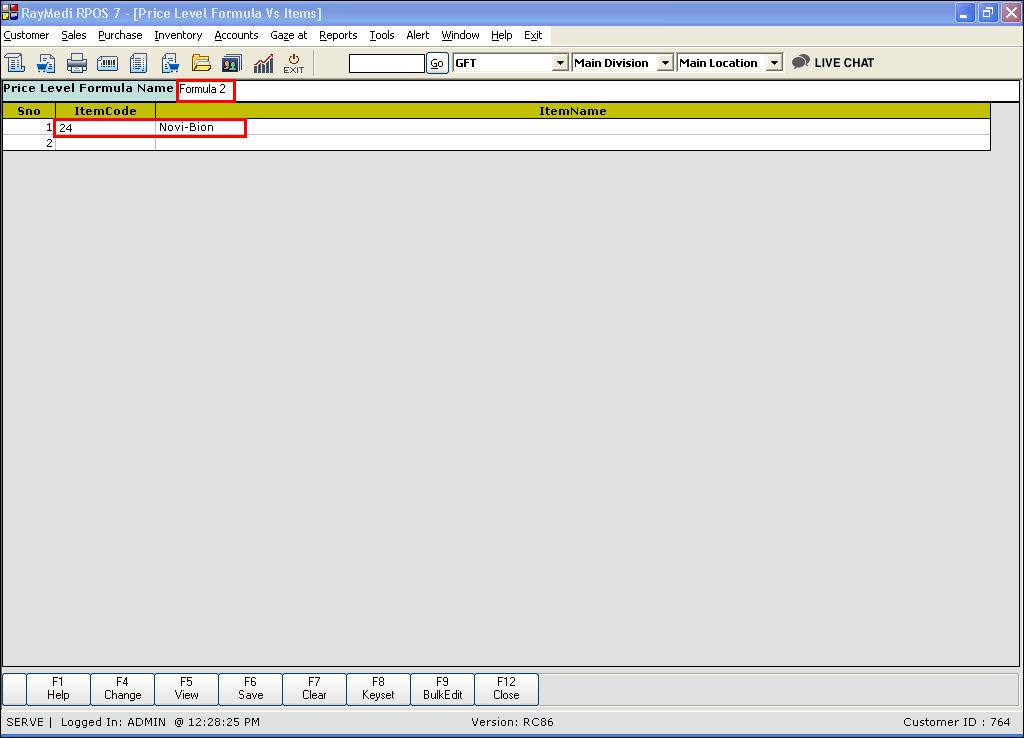Open the Customer menu
The width and height of the screenshot is (1024, 738).
pos(26,35)
